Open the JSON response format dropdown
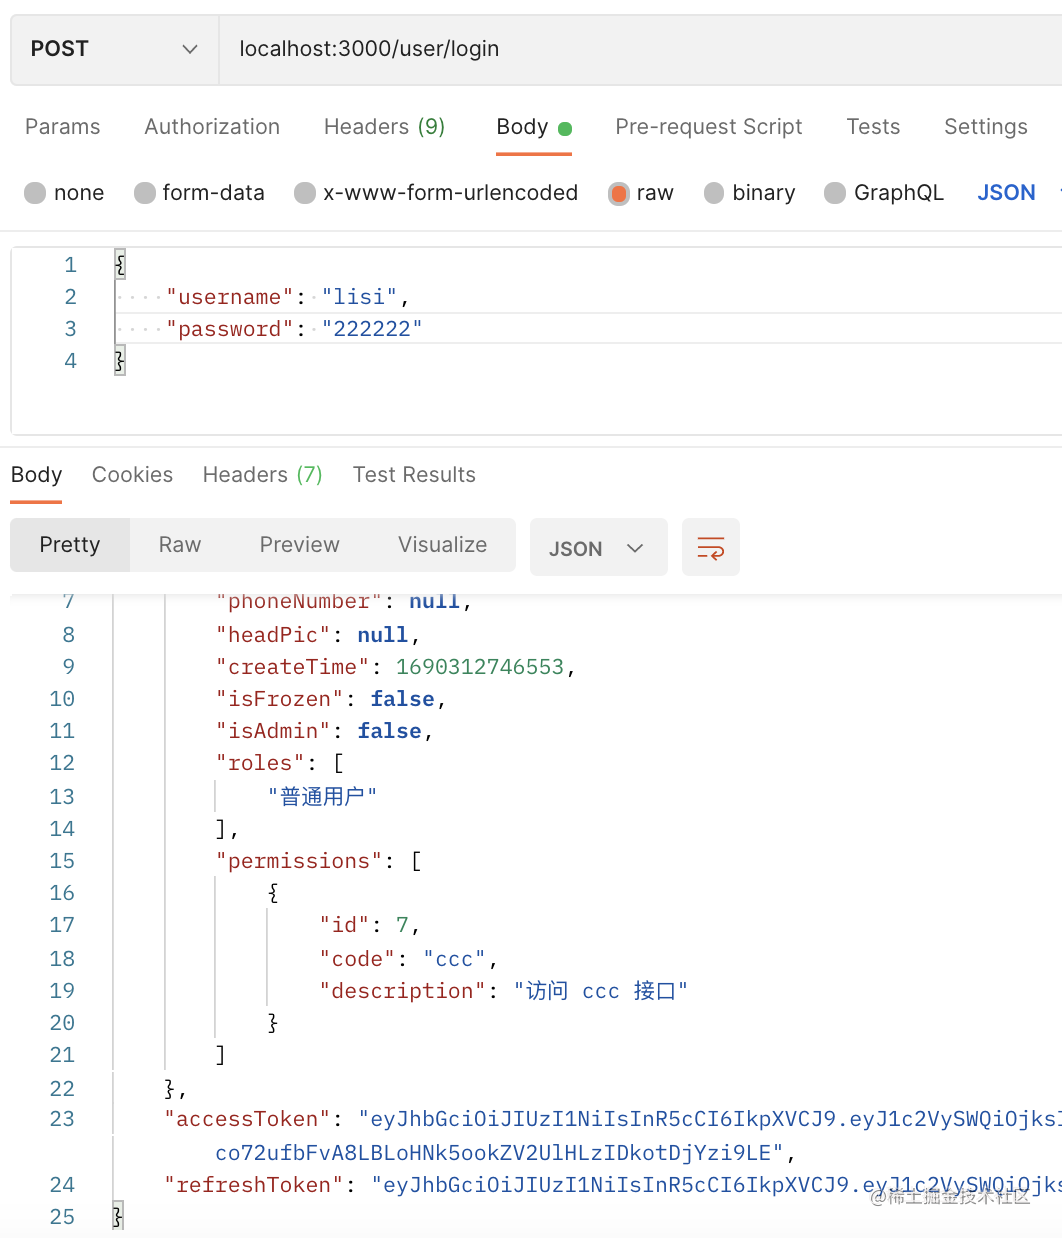This screenshot has width=1062, height=1238. (597, 548)
